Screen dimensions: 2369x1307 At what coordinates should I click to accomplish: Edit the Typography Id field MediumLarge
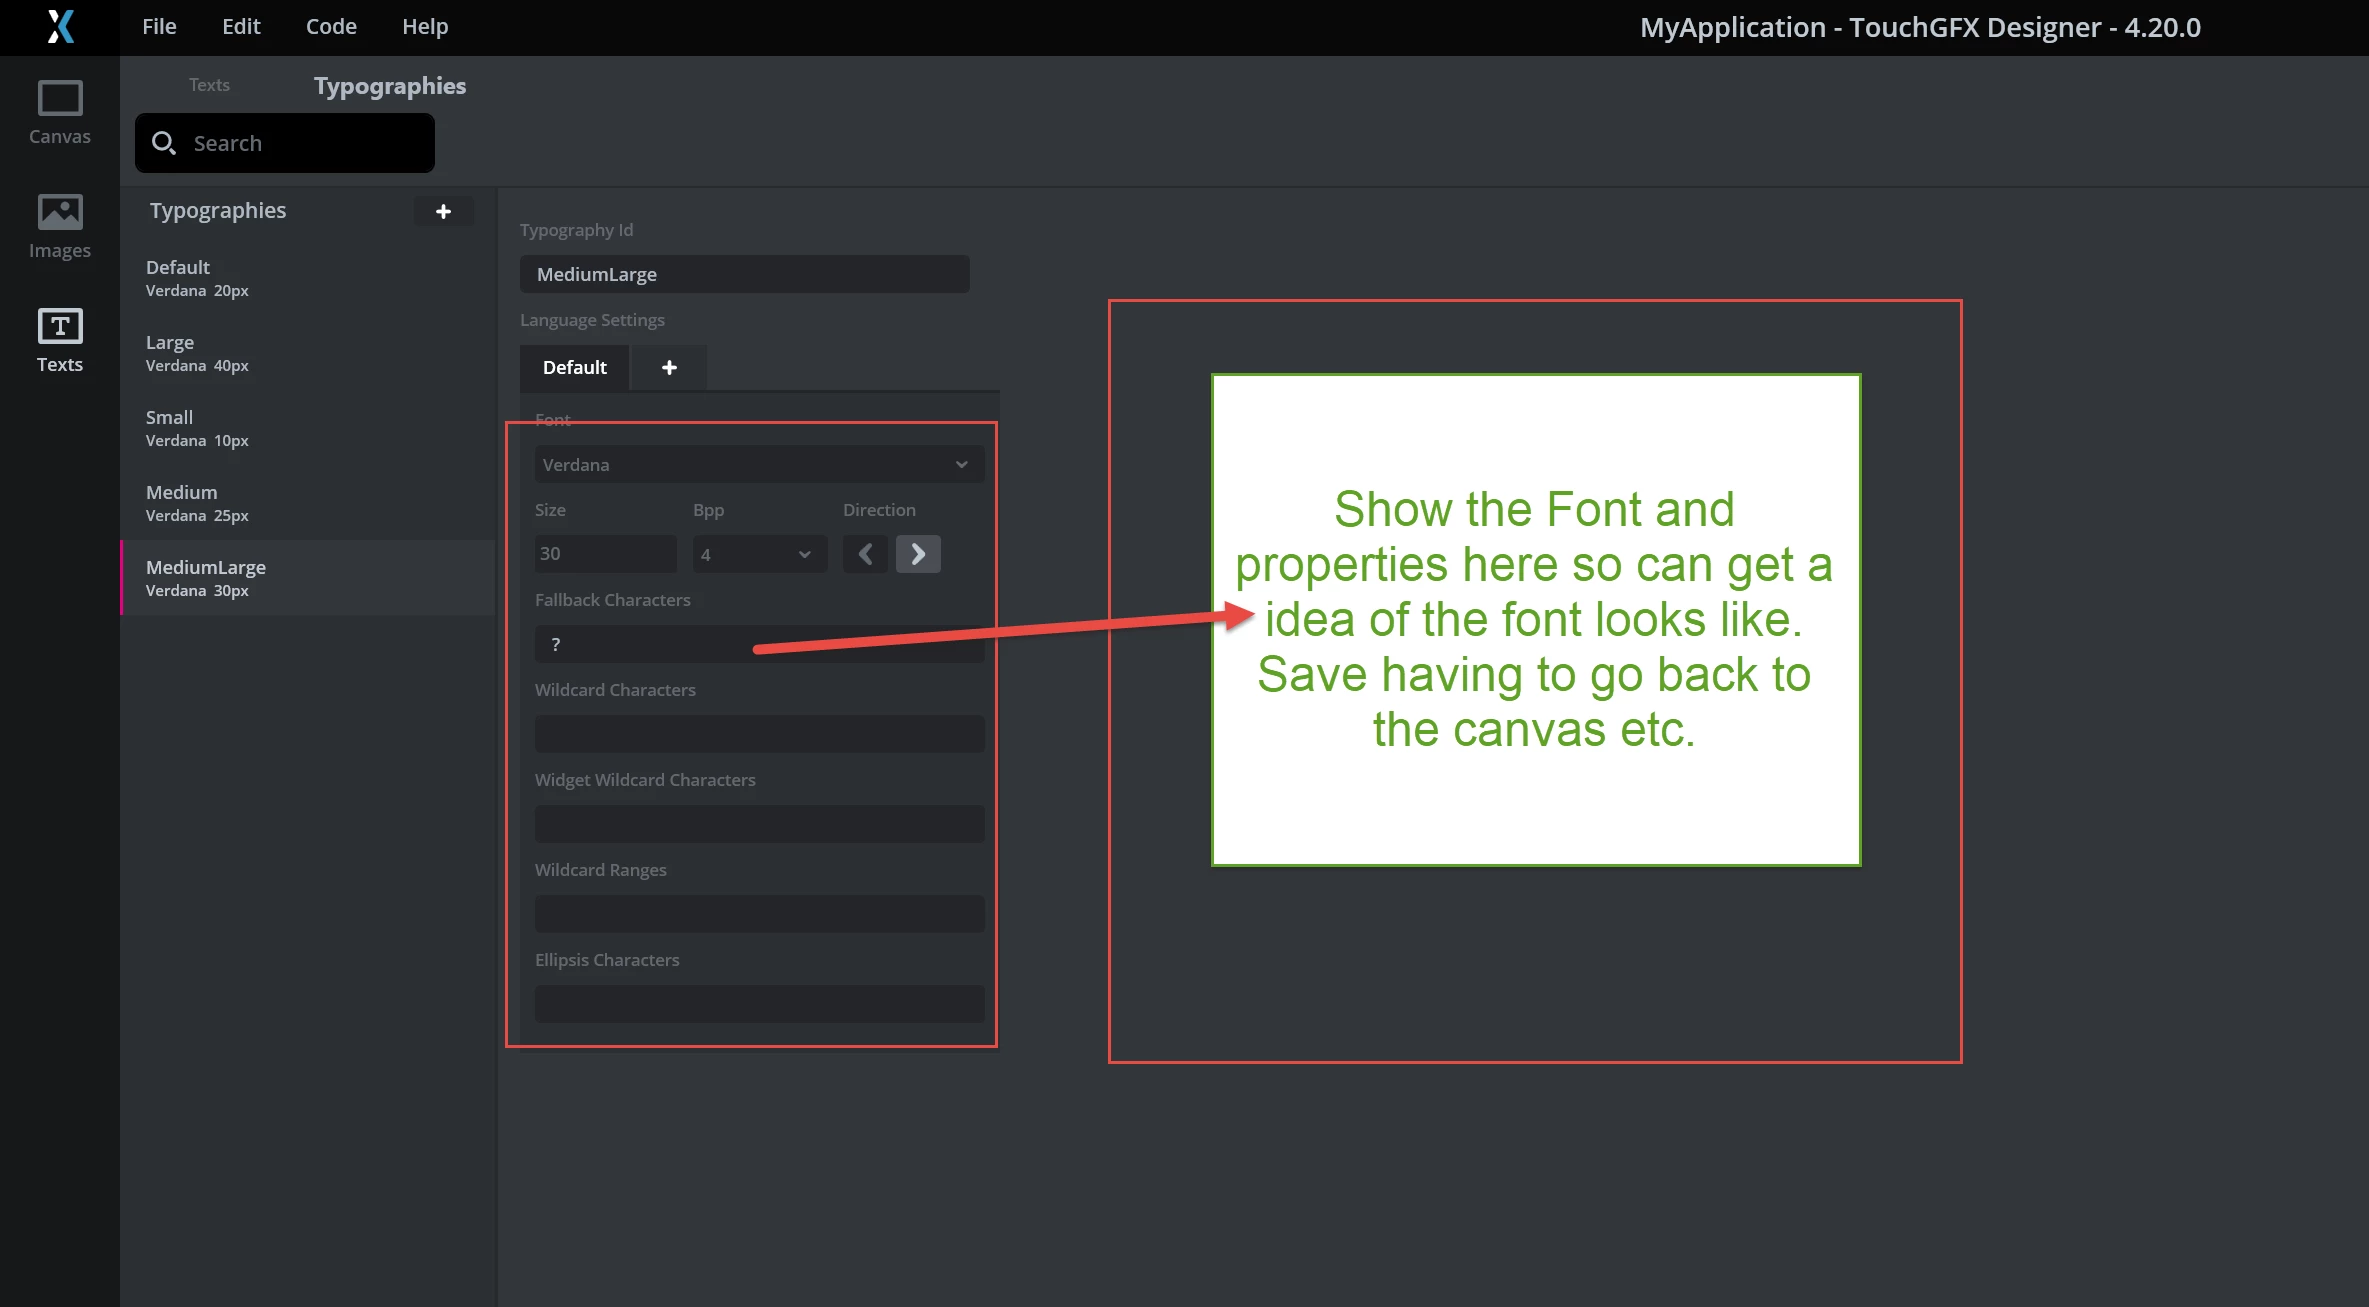[x=745, y=274]
